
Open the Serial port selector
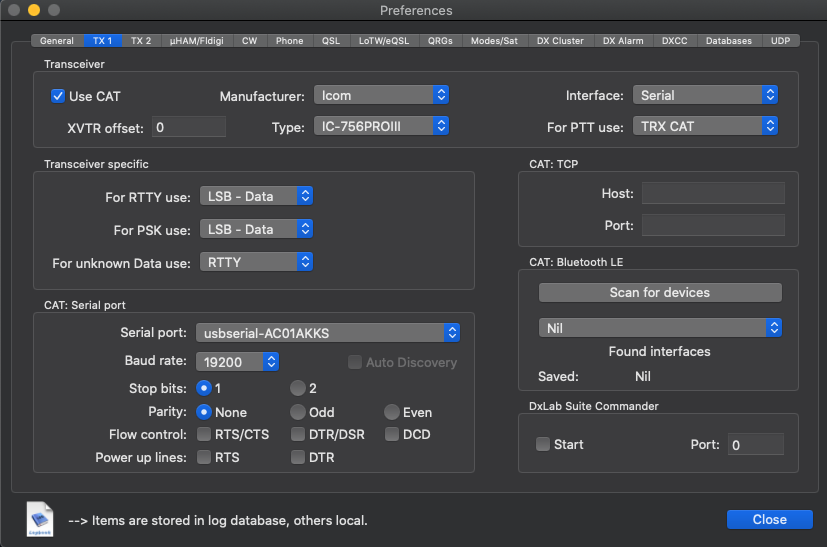coord(328,333)
